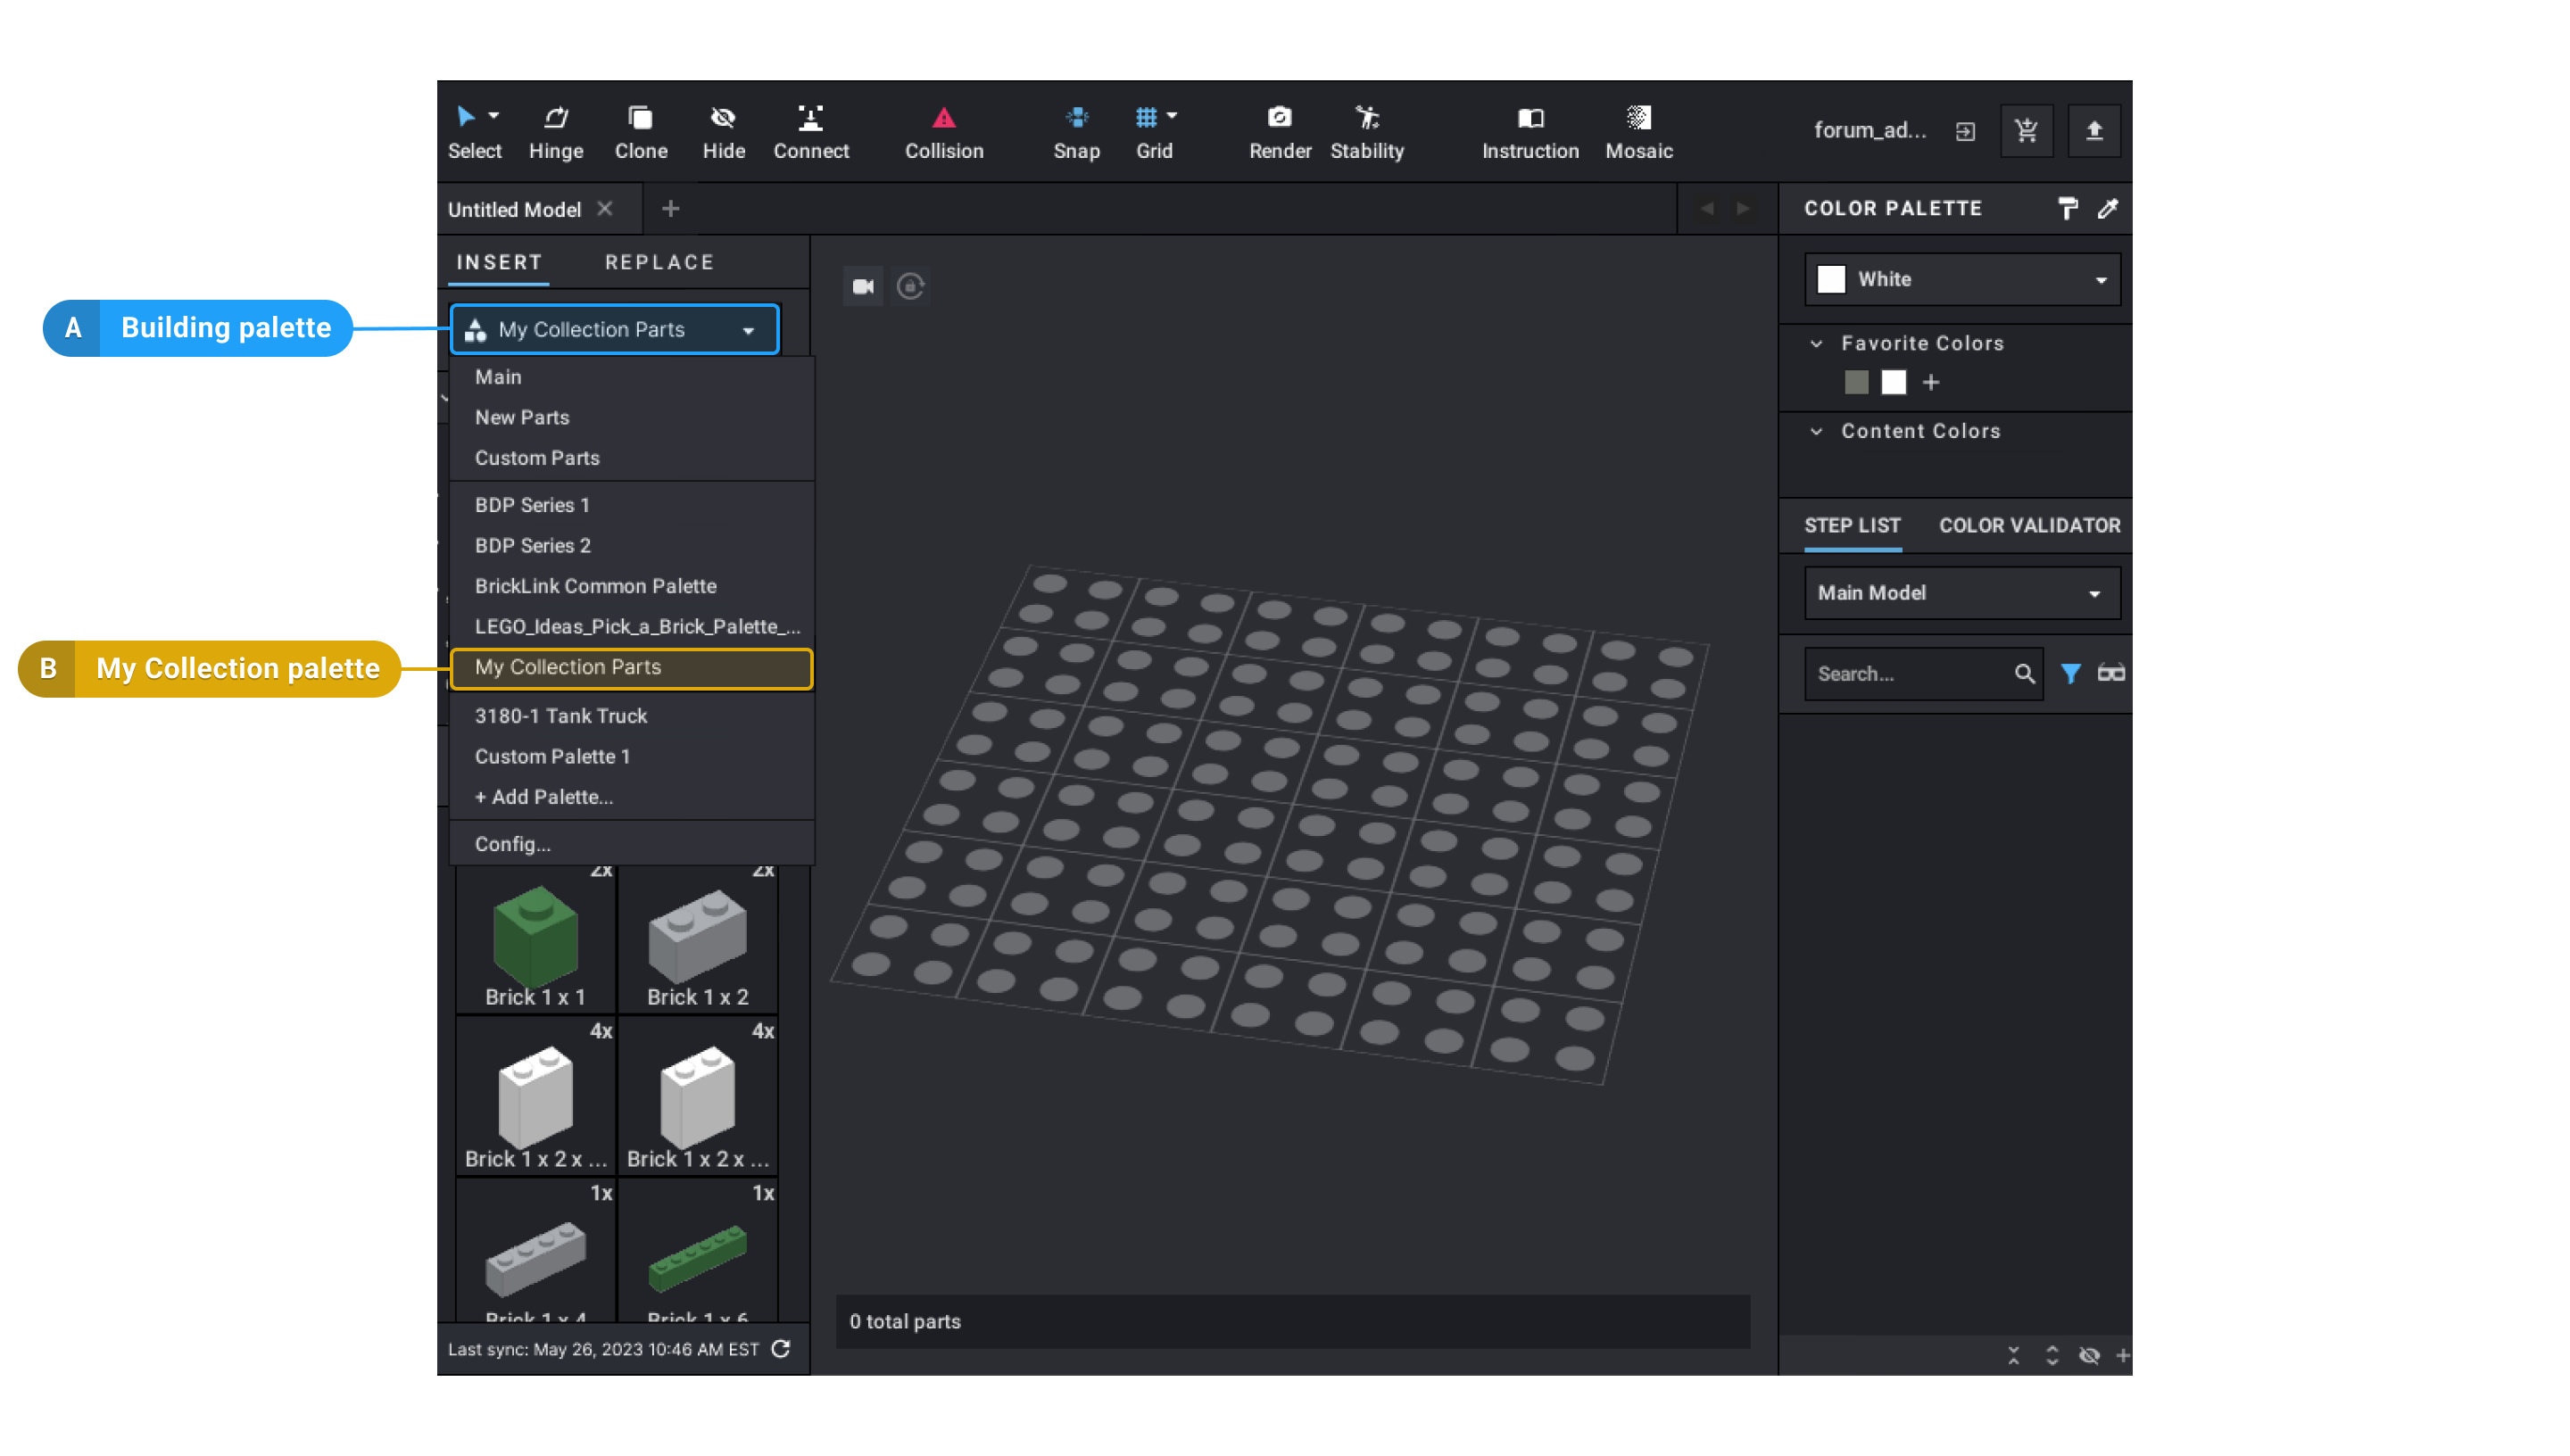Select the white favorite color swatch
The height and width of the screenshot is (1456, 2570).
1893,382
